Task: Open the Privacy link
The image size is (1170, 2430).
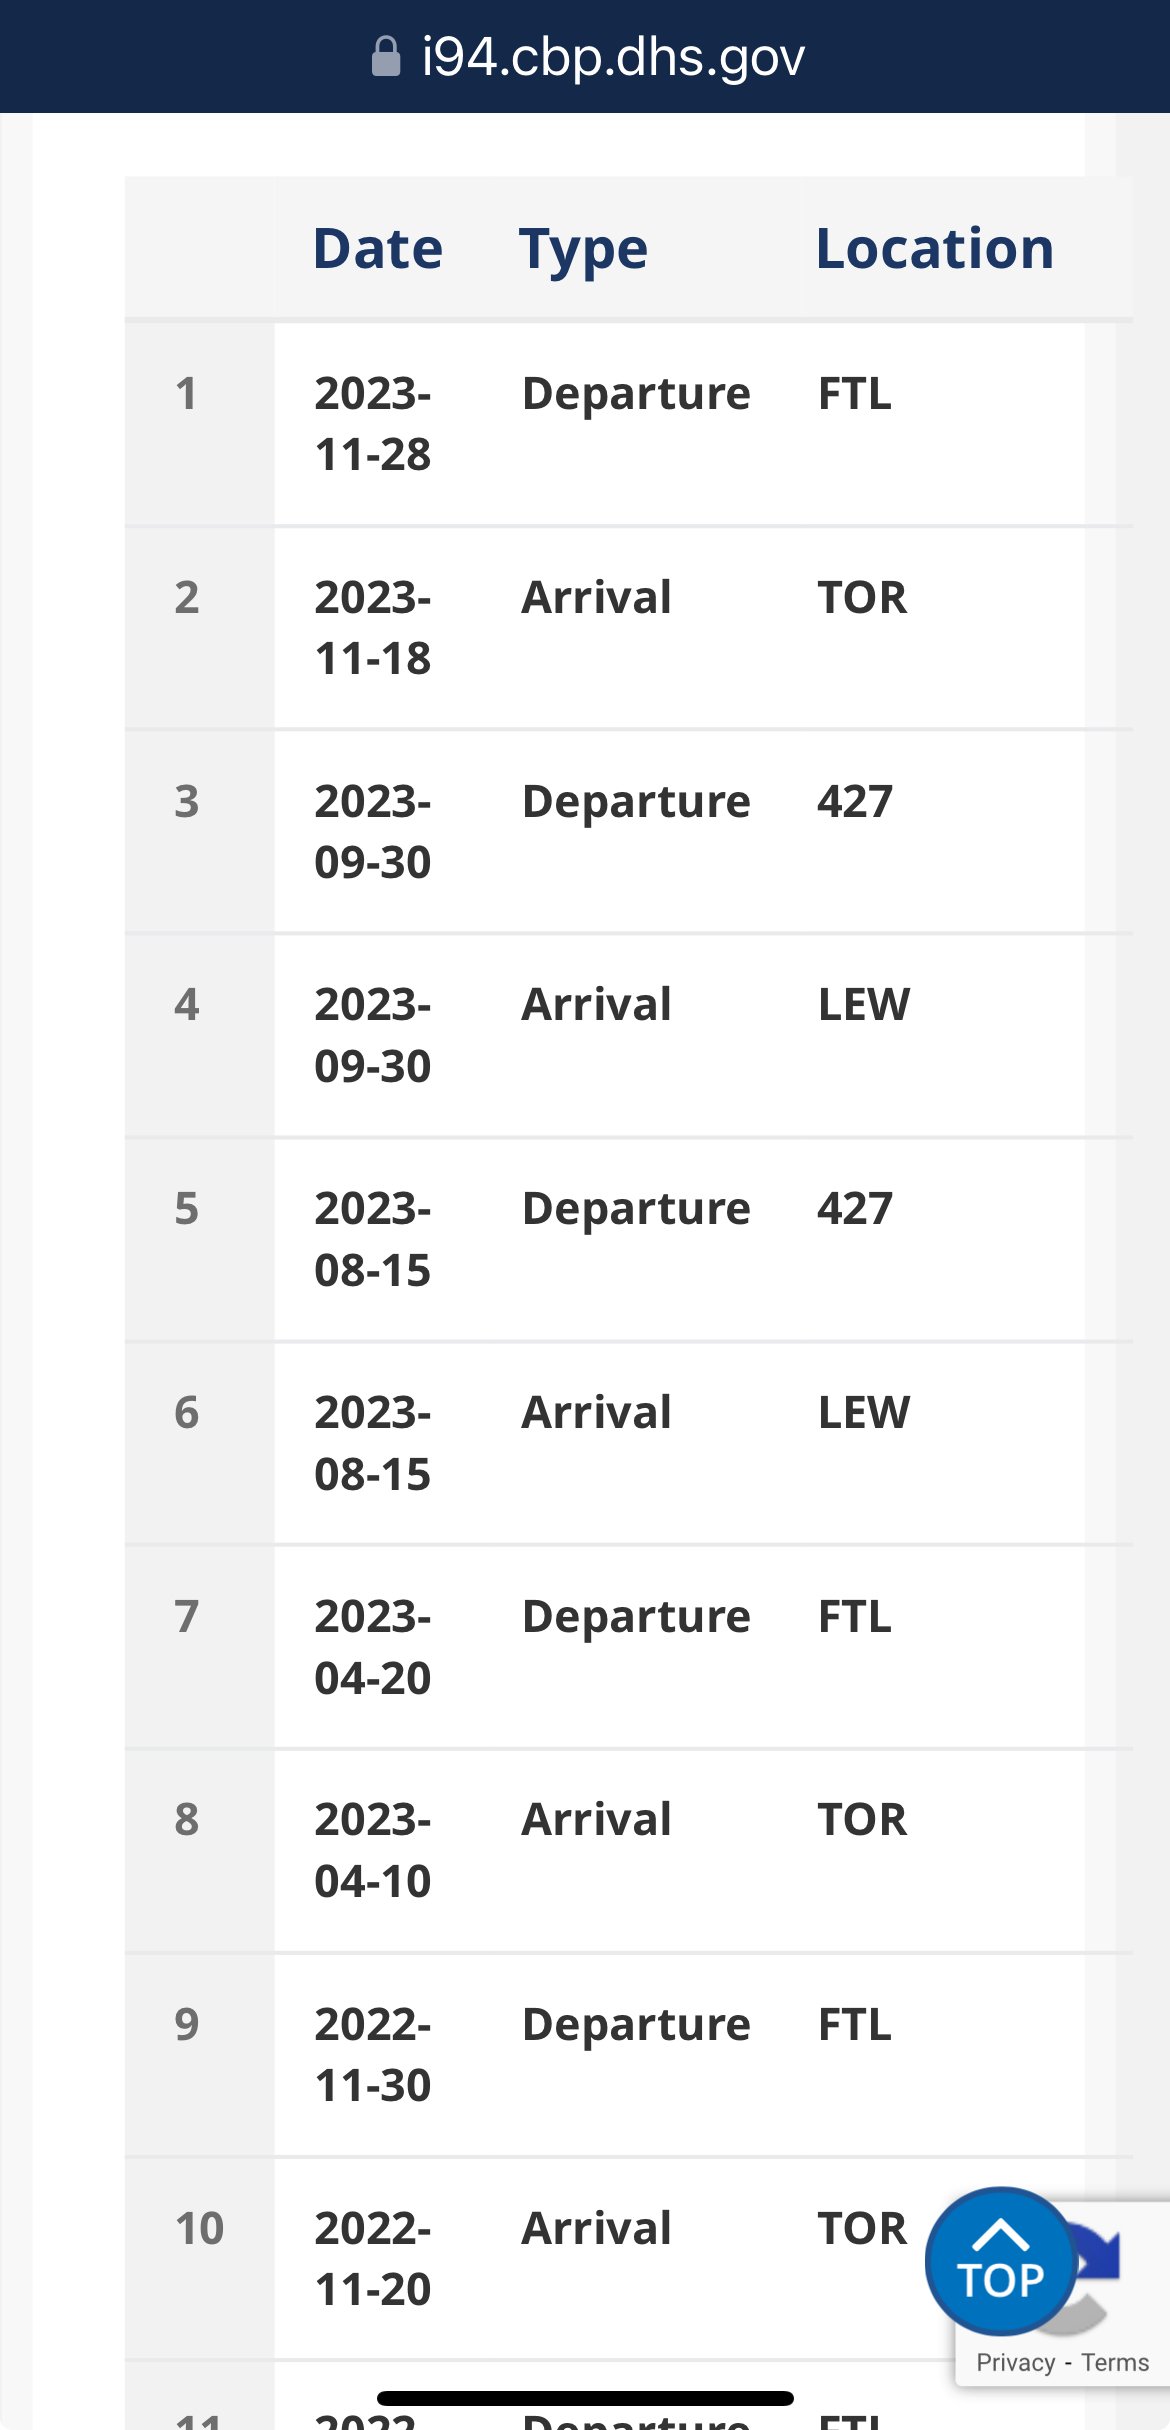Action: (x=1015, y=2362)
